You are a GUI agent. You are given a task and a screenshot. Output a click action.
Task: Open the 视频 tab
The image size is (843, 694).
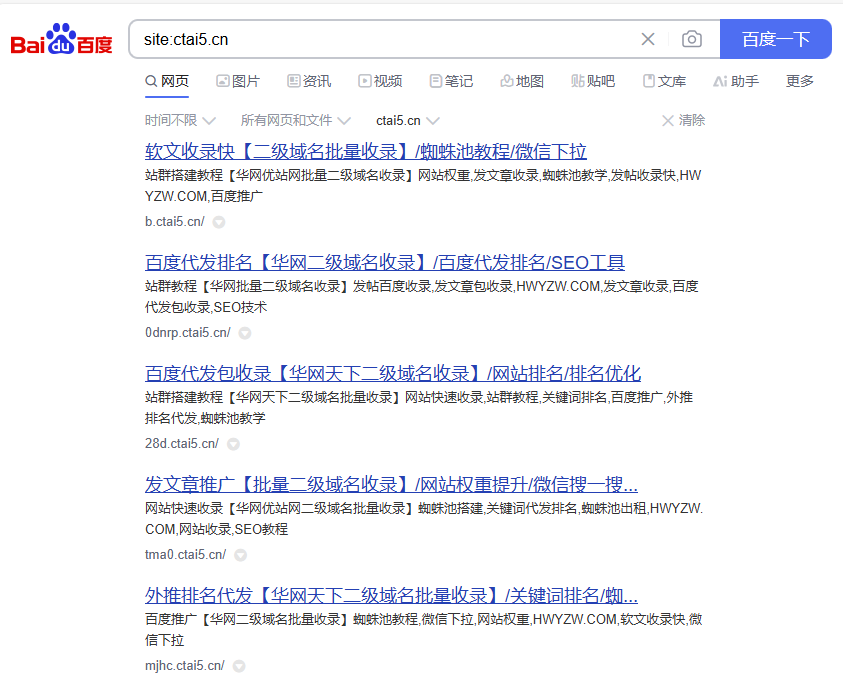[x=380, y=81]
